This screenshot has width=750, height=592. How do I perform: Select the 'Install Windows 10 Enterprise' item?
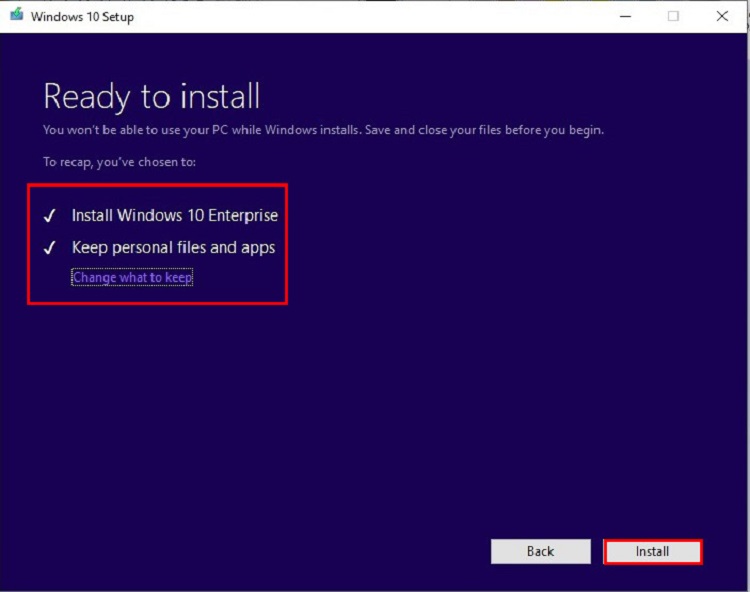click(174, 215)
